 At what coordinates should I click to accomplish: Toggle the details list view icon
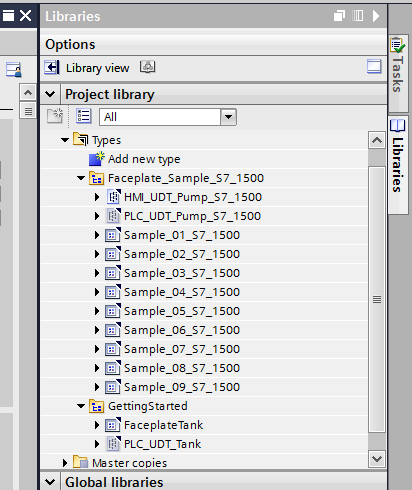tap(83, 116)
